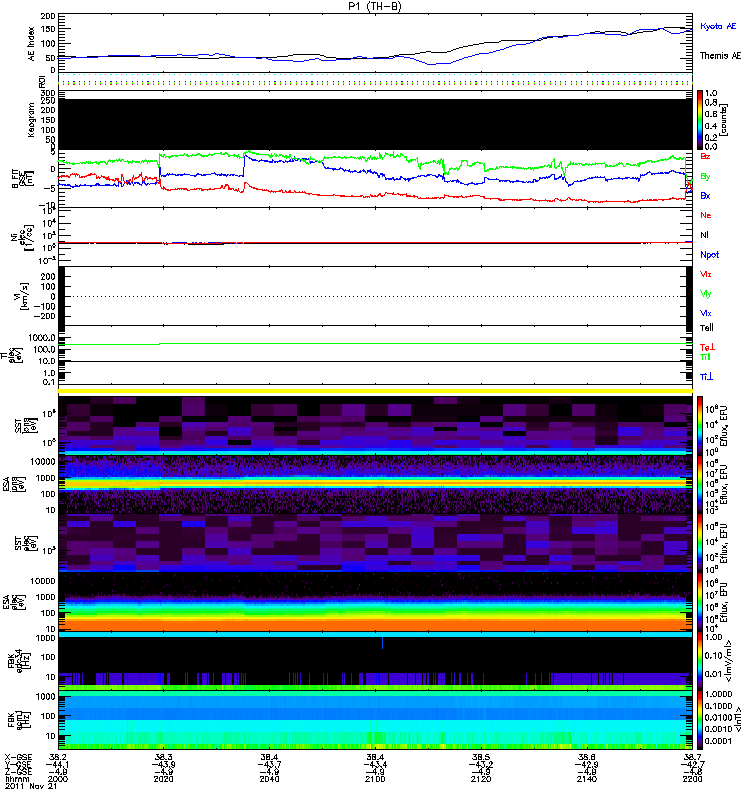Click the blue "Ti⊥" temperature legend label
This screenshot has height=800, width=750.
pos(706,377)
